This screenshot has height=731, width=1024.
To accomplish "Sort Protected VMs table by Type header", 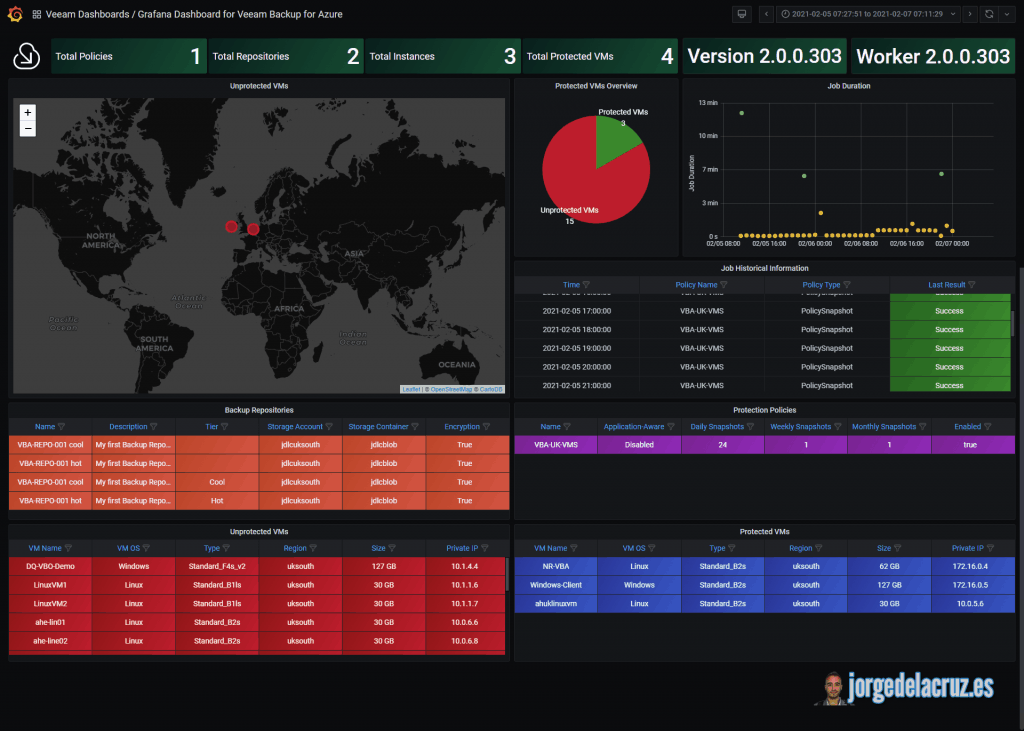I will point(718,548).
